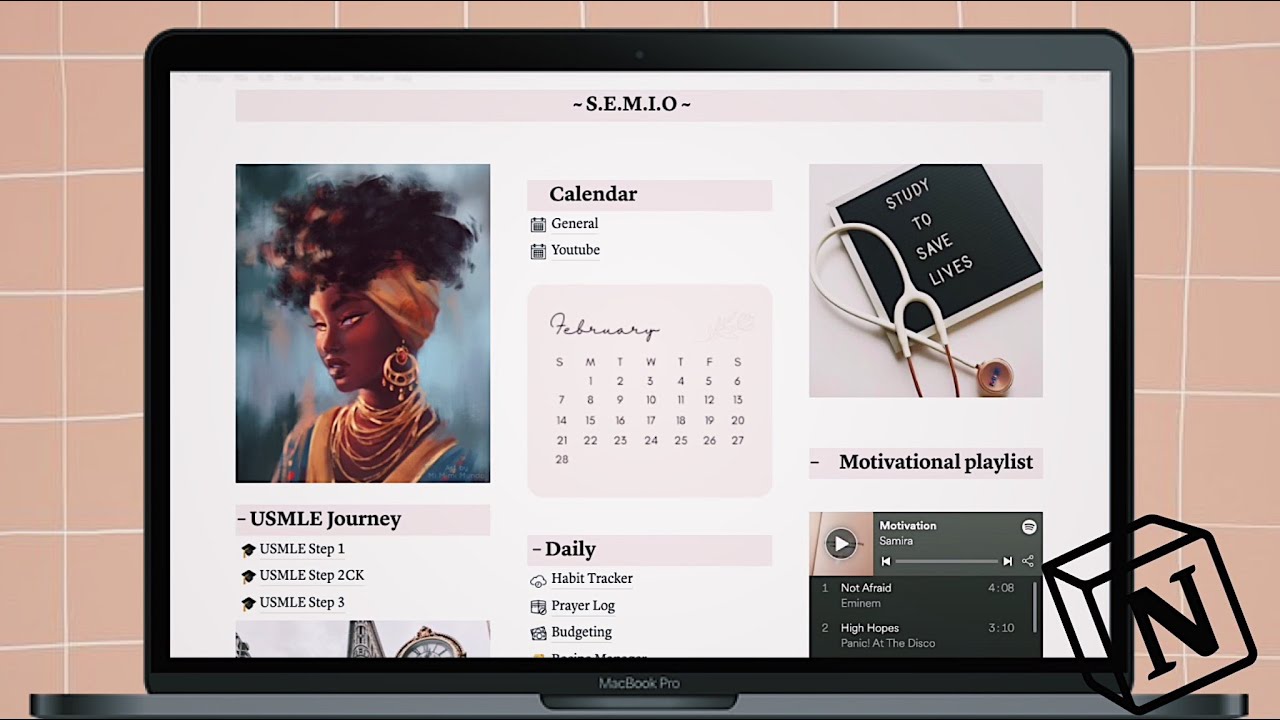Select the track Not Afraid

click(x=866, y=588)
